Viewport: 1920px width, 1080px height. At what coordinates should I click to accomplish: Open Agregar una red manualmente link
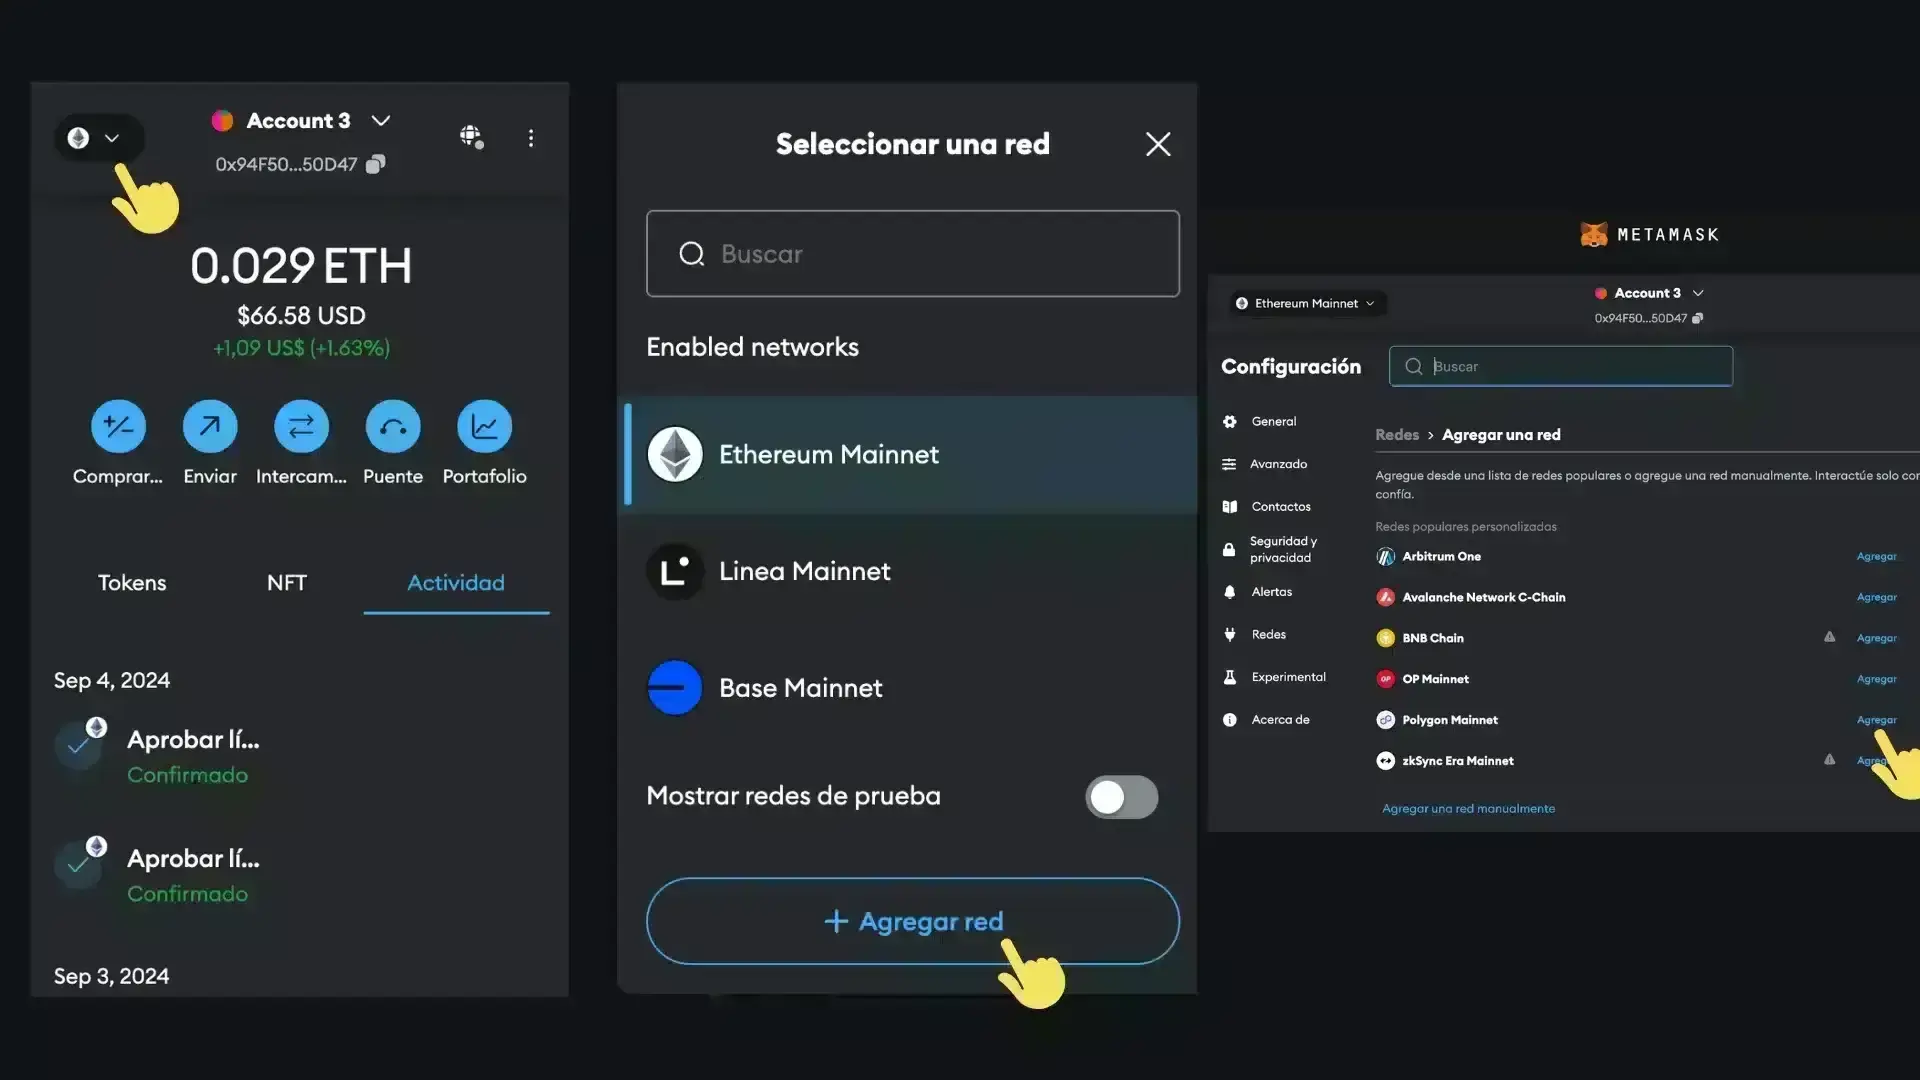coord(1467,808)
